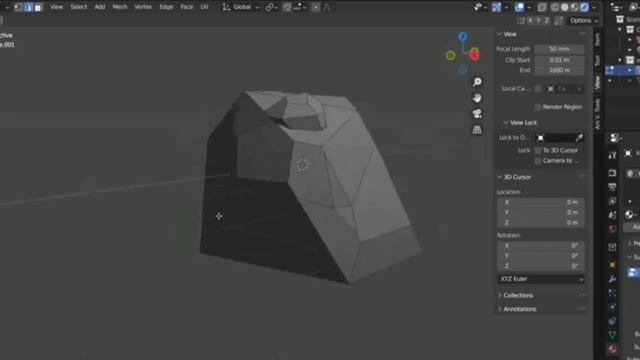Collapse the 3D Cursor panel

pos(499,177)
